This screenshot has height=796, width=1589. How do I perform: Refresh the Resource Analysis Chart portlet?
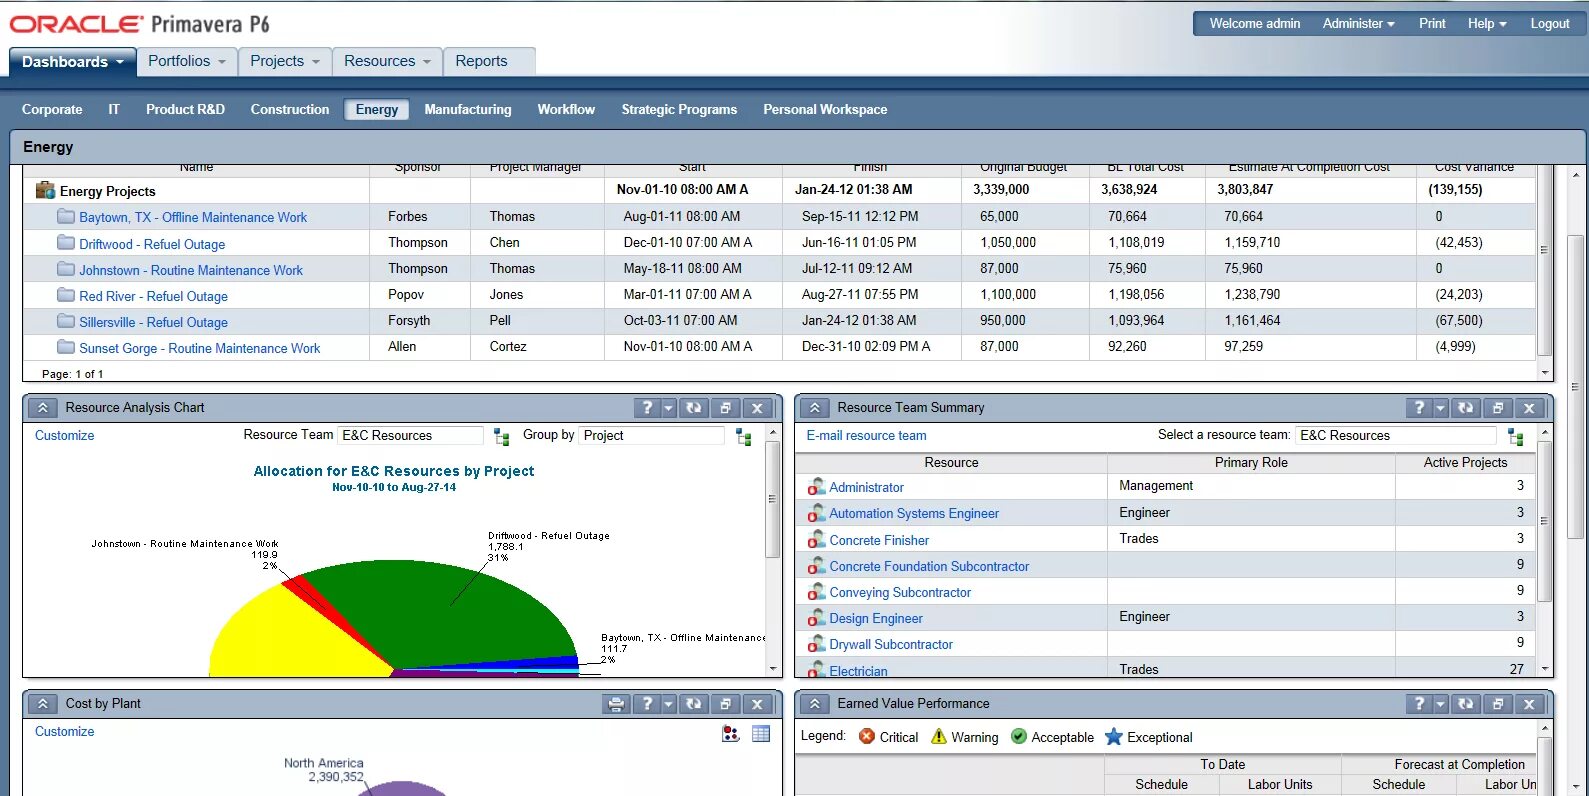coord(693,408)
